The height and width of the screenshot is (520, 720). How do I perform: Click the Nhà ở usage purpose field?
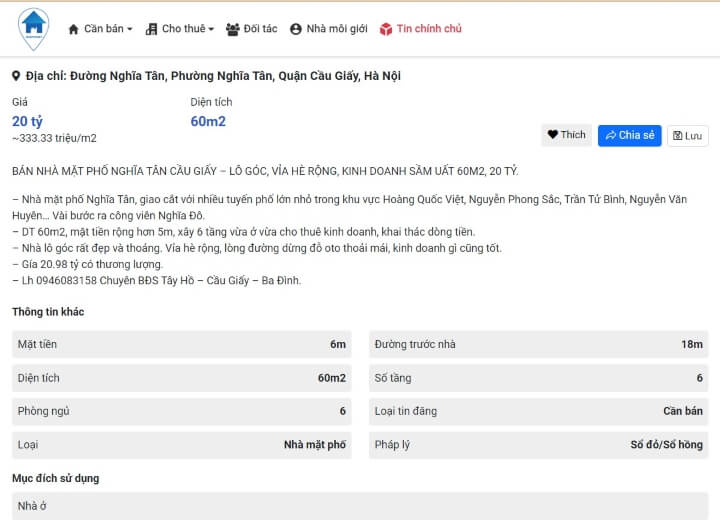[x=32, y=506]
